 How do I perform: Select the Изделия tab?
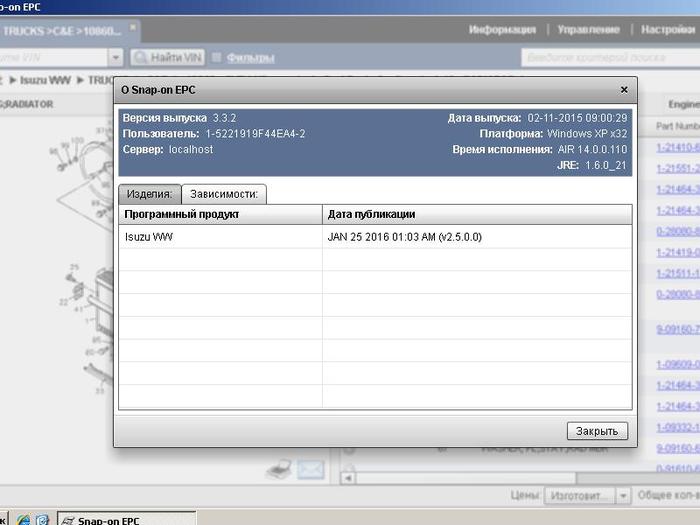point(149,194)
